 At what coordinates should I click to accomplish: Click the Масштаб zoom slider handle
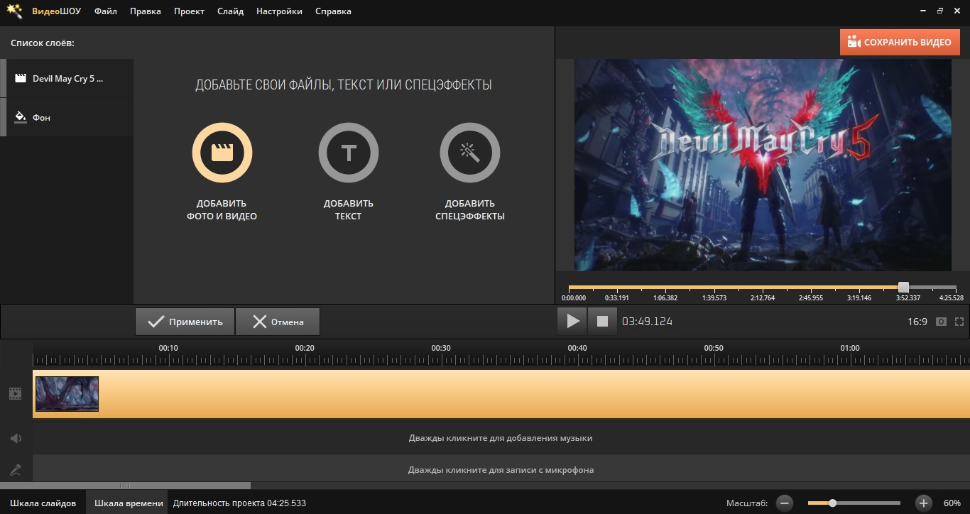(x=833, y=503)
